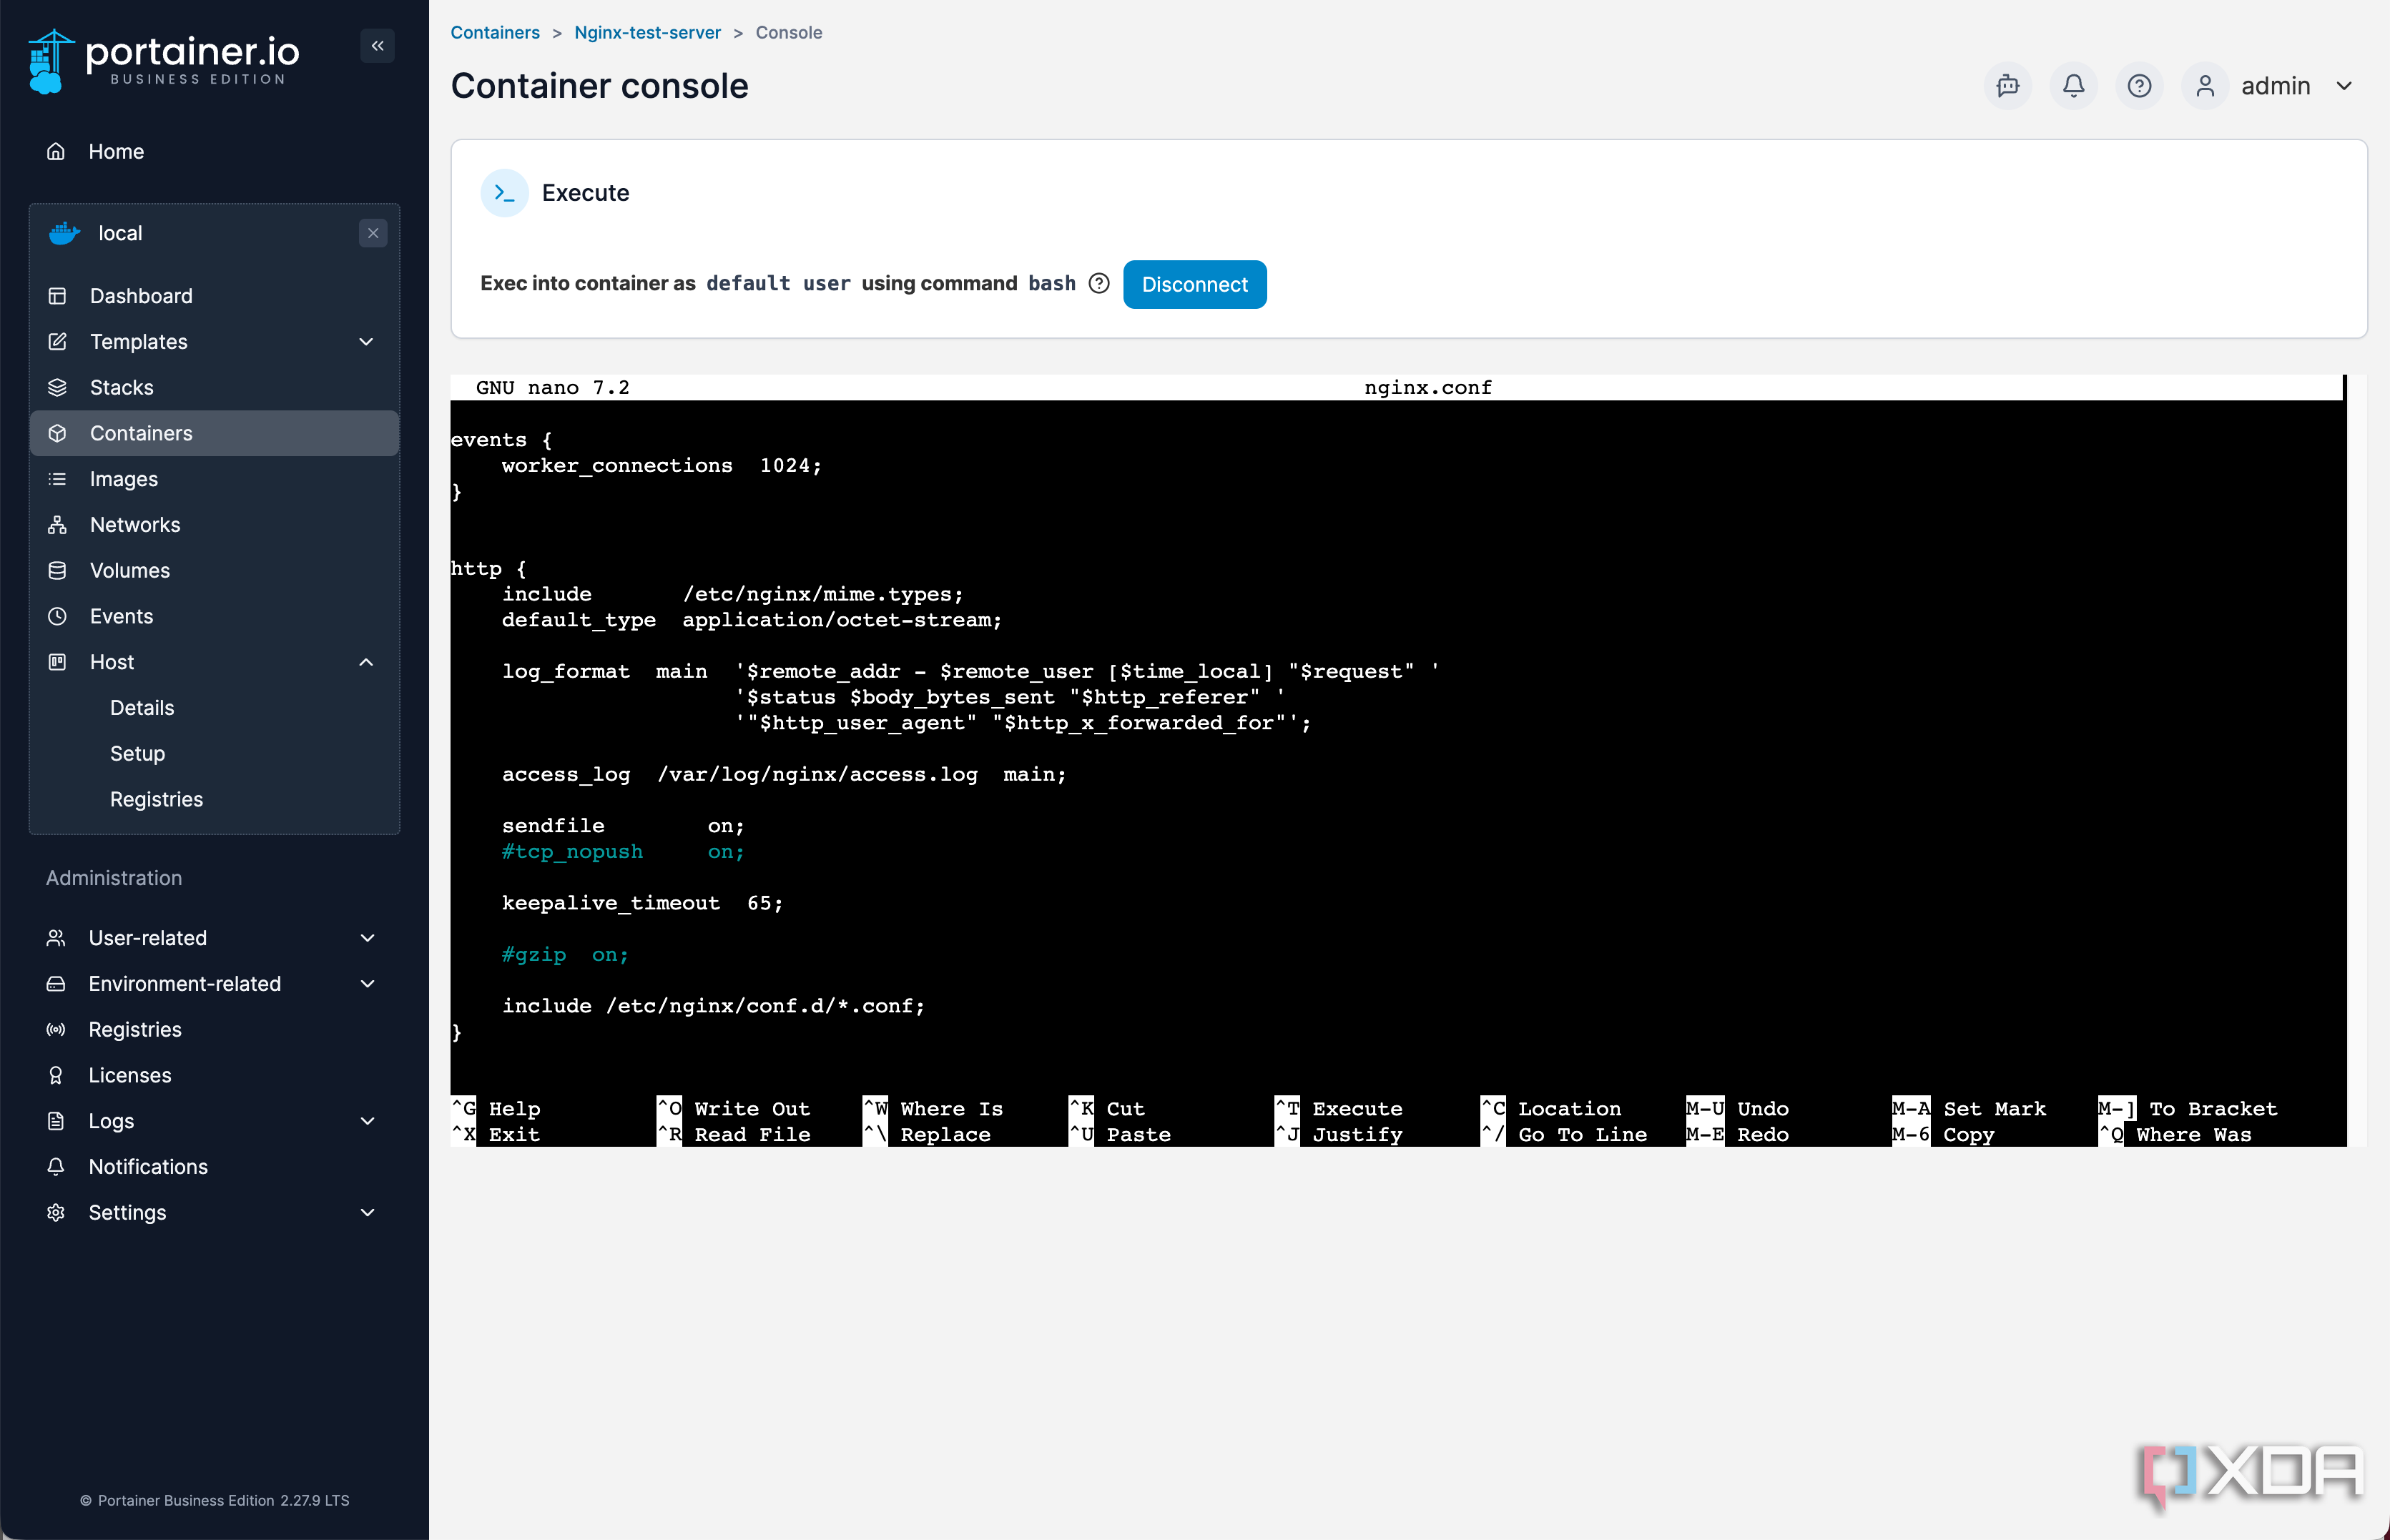Click the help tooltip icon beside bash
The height and width of the screenshot is (1540, 2390).
(1099, 284)
